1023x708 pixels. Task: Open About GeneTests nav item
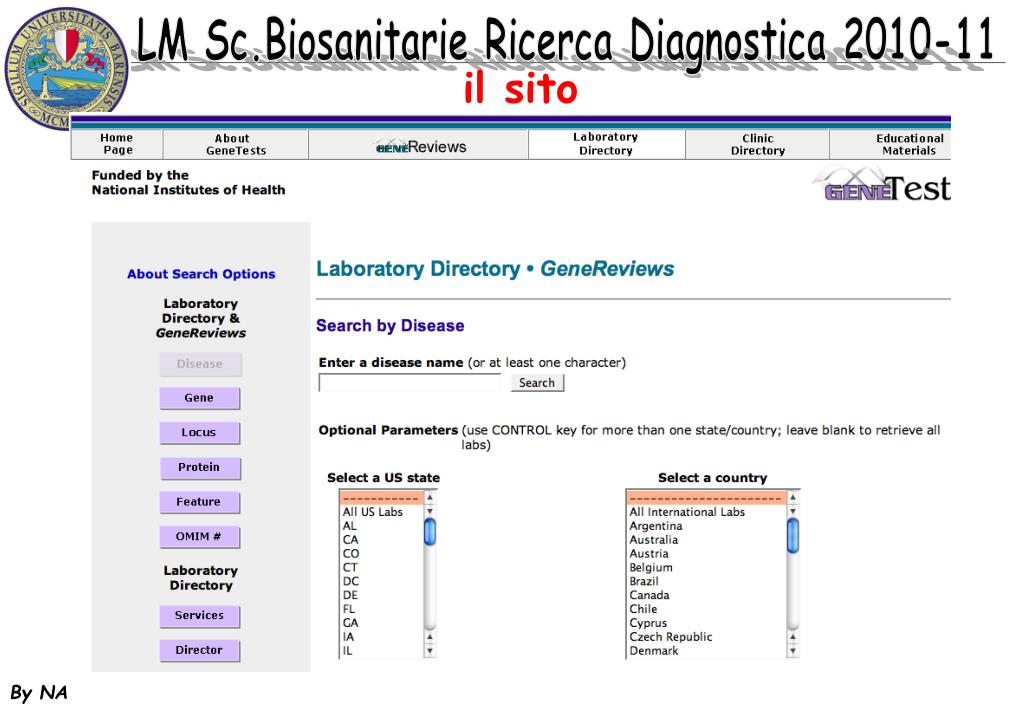point(236,144)
